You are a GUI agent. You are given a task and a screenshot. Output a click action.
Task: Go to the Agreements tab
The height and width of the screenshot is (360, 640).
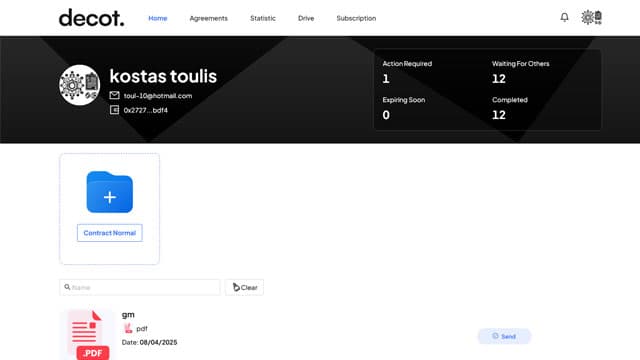point(209,18)
